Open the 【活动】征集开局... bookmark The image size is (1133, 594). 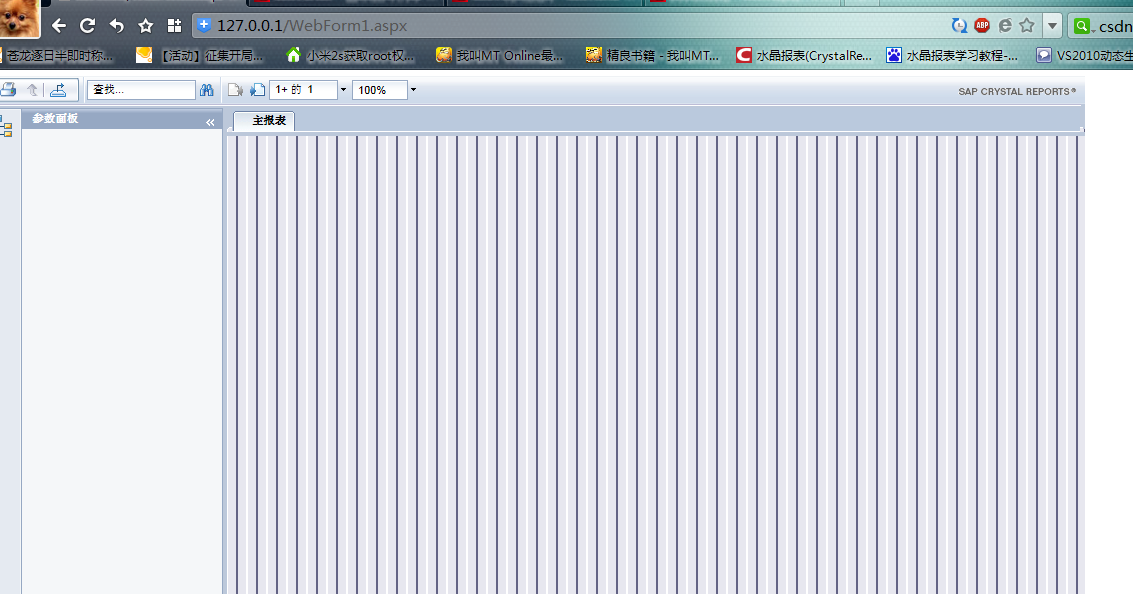(x=200, y=55)
